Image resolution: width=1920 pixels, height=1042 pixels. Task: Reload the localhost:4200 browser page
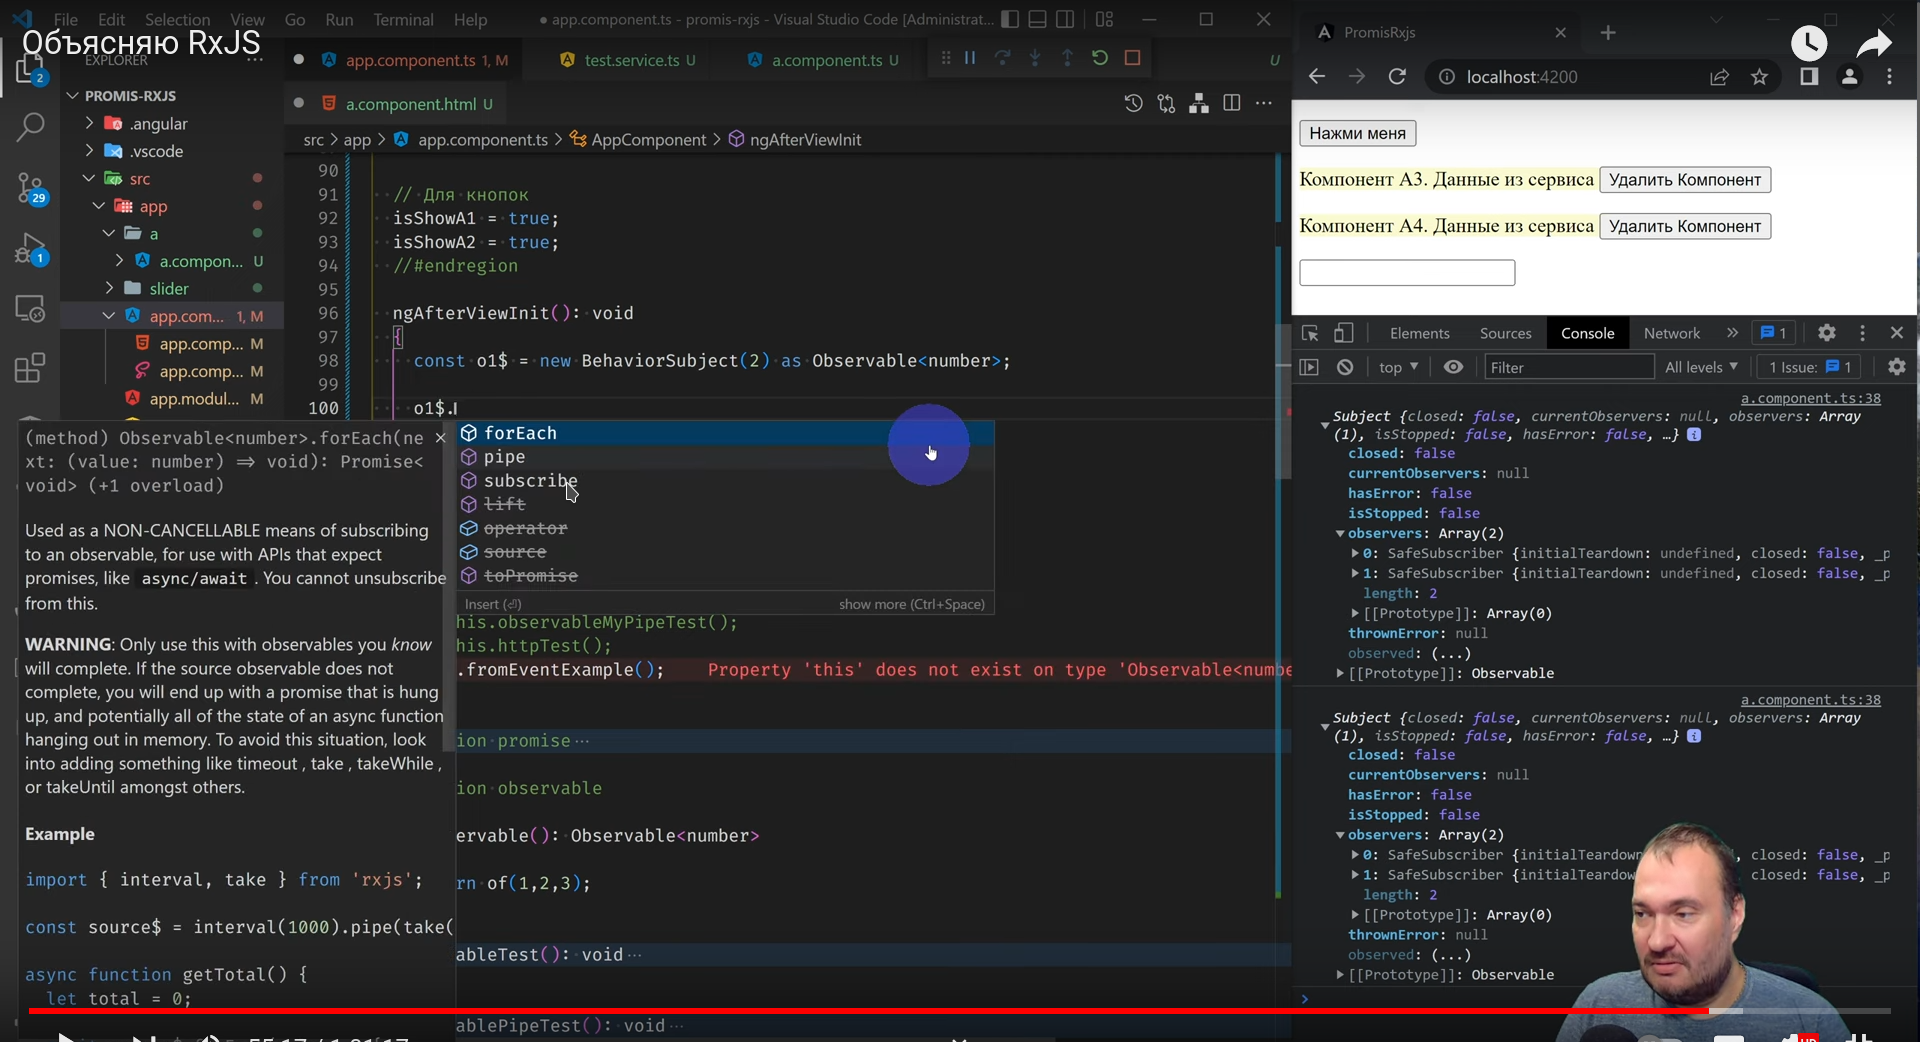1397,77
